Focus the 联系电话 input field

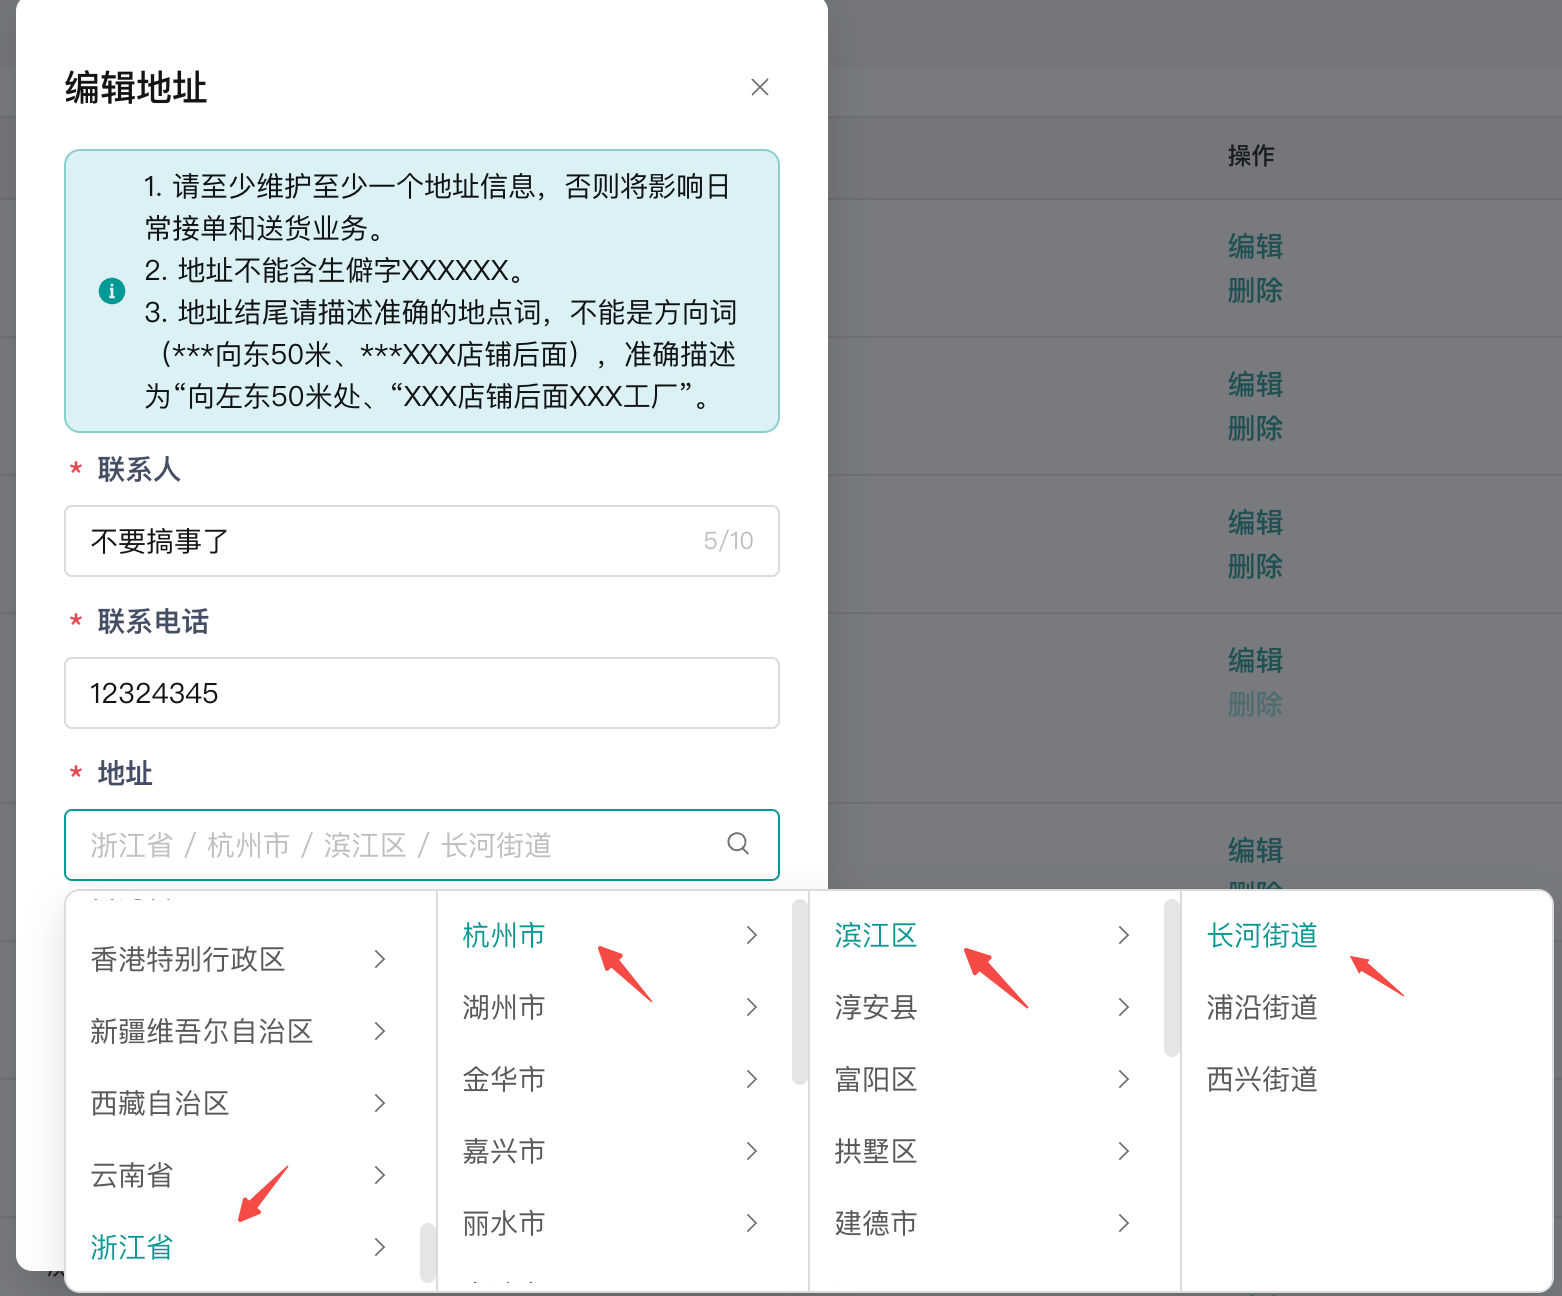point(422,693)
